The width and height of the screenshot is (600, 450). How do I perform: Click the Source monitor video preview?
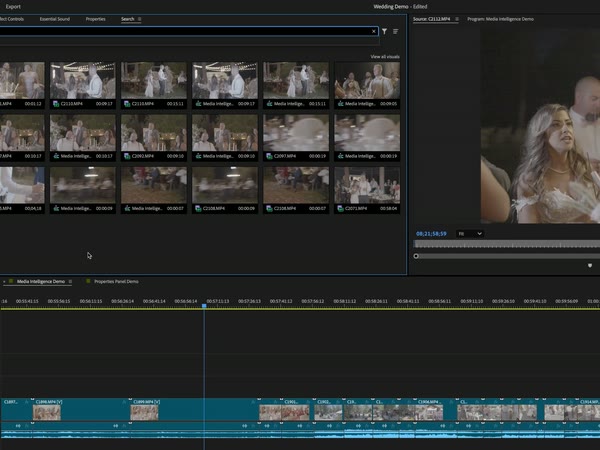540,126
